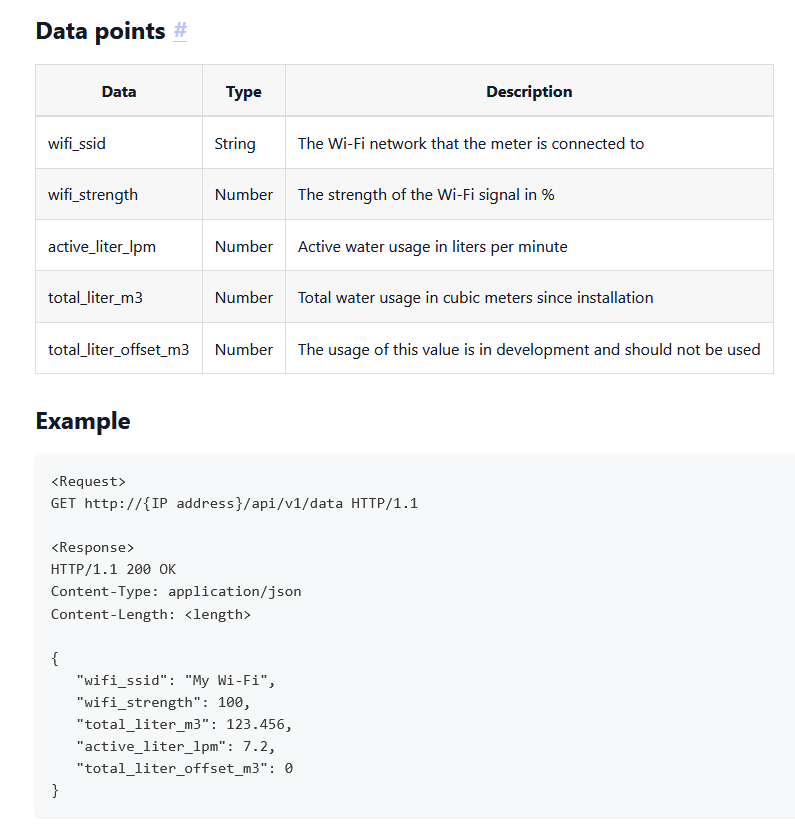This screenshot has width=795, height=826.
Task: Click the HTTP/1.1 200 OK line
Action: tap(113, 569)
